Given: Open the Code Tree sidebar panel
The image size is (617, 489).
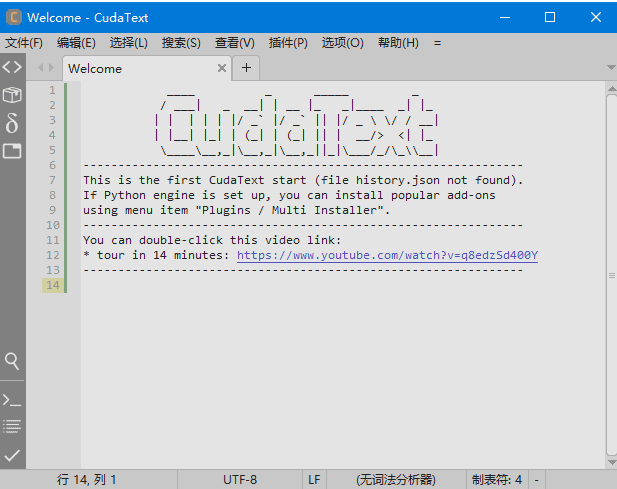Looking at the screenshot, I should 12,68.
